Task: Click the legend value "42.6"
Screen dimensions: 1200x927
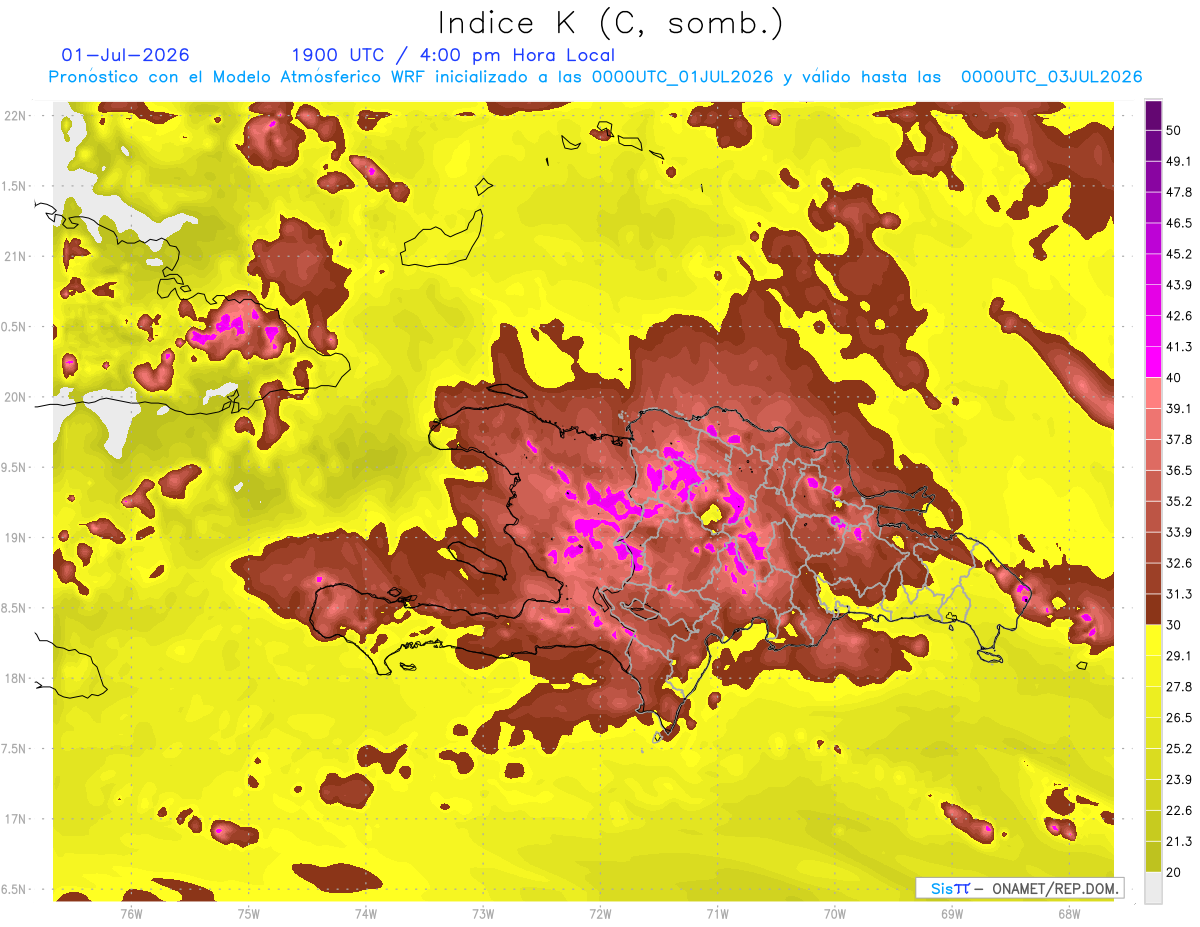Action: click(1179, 316)
